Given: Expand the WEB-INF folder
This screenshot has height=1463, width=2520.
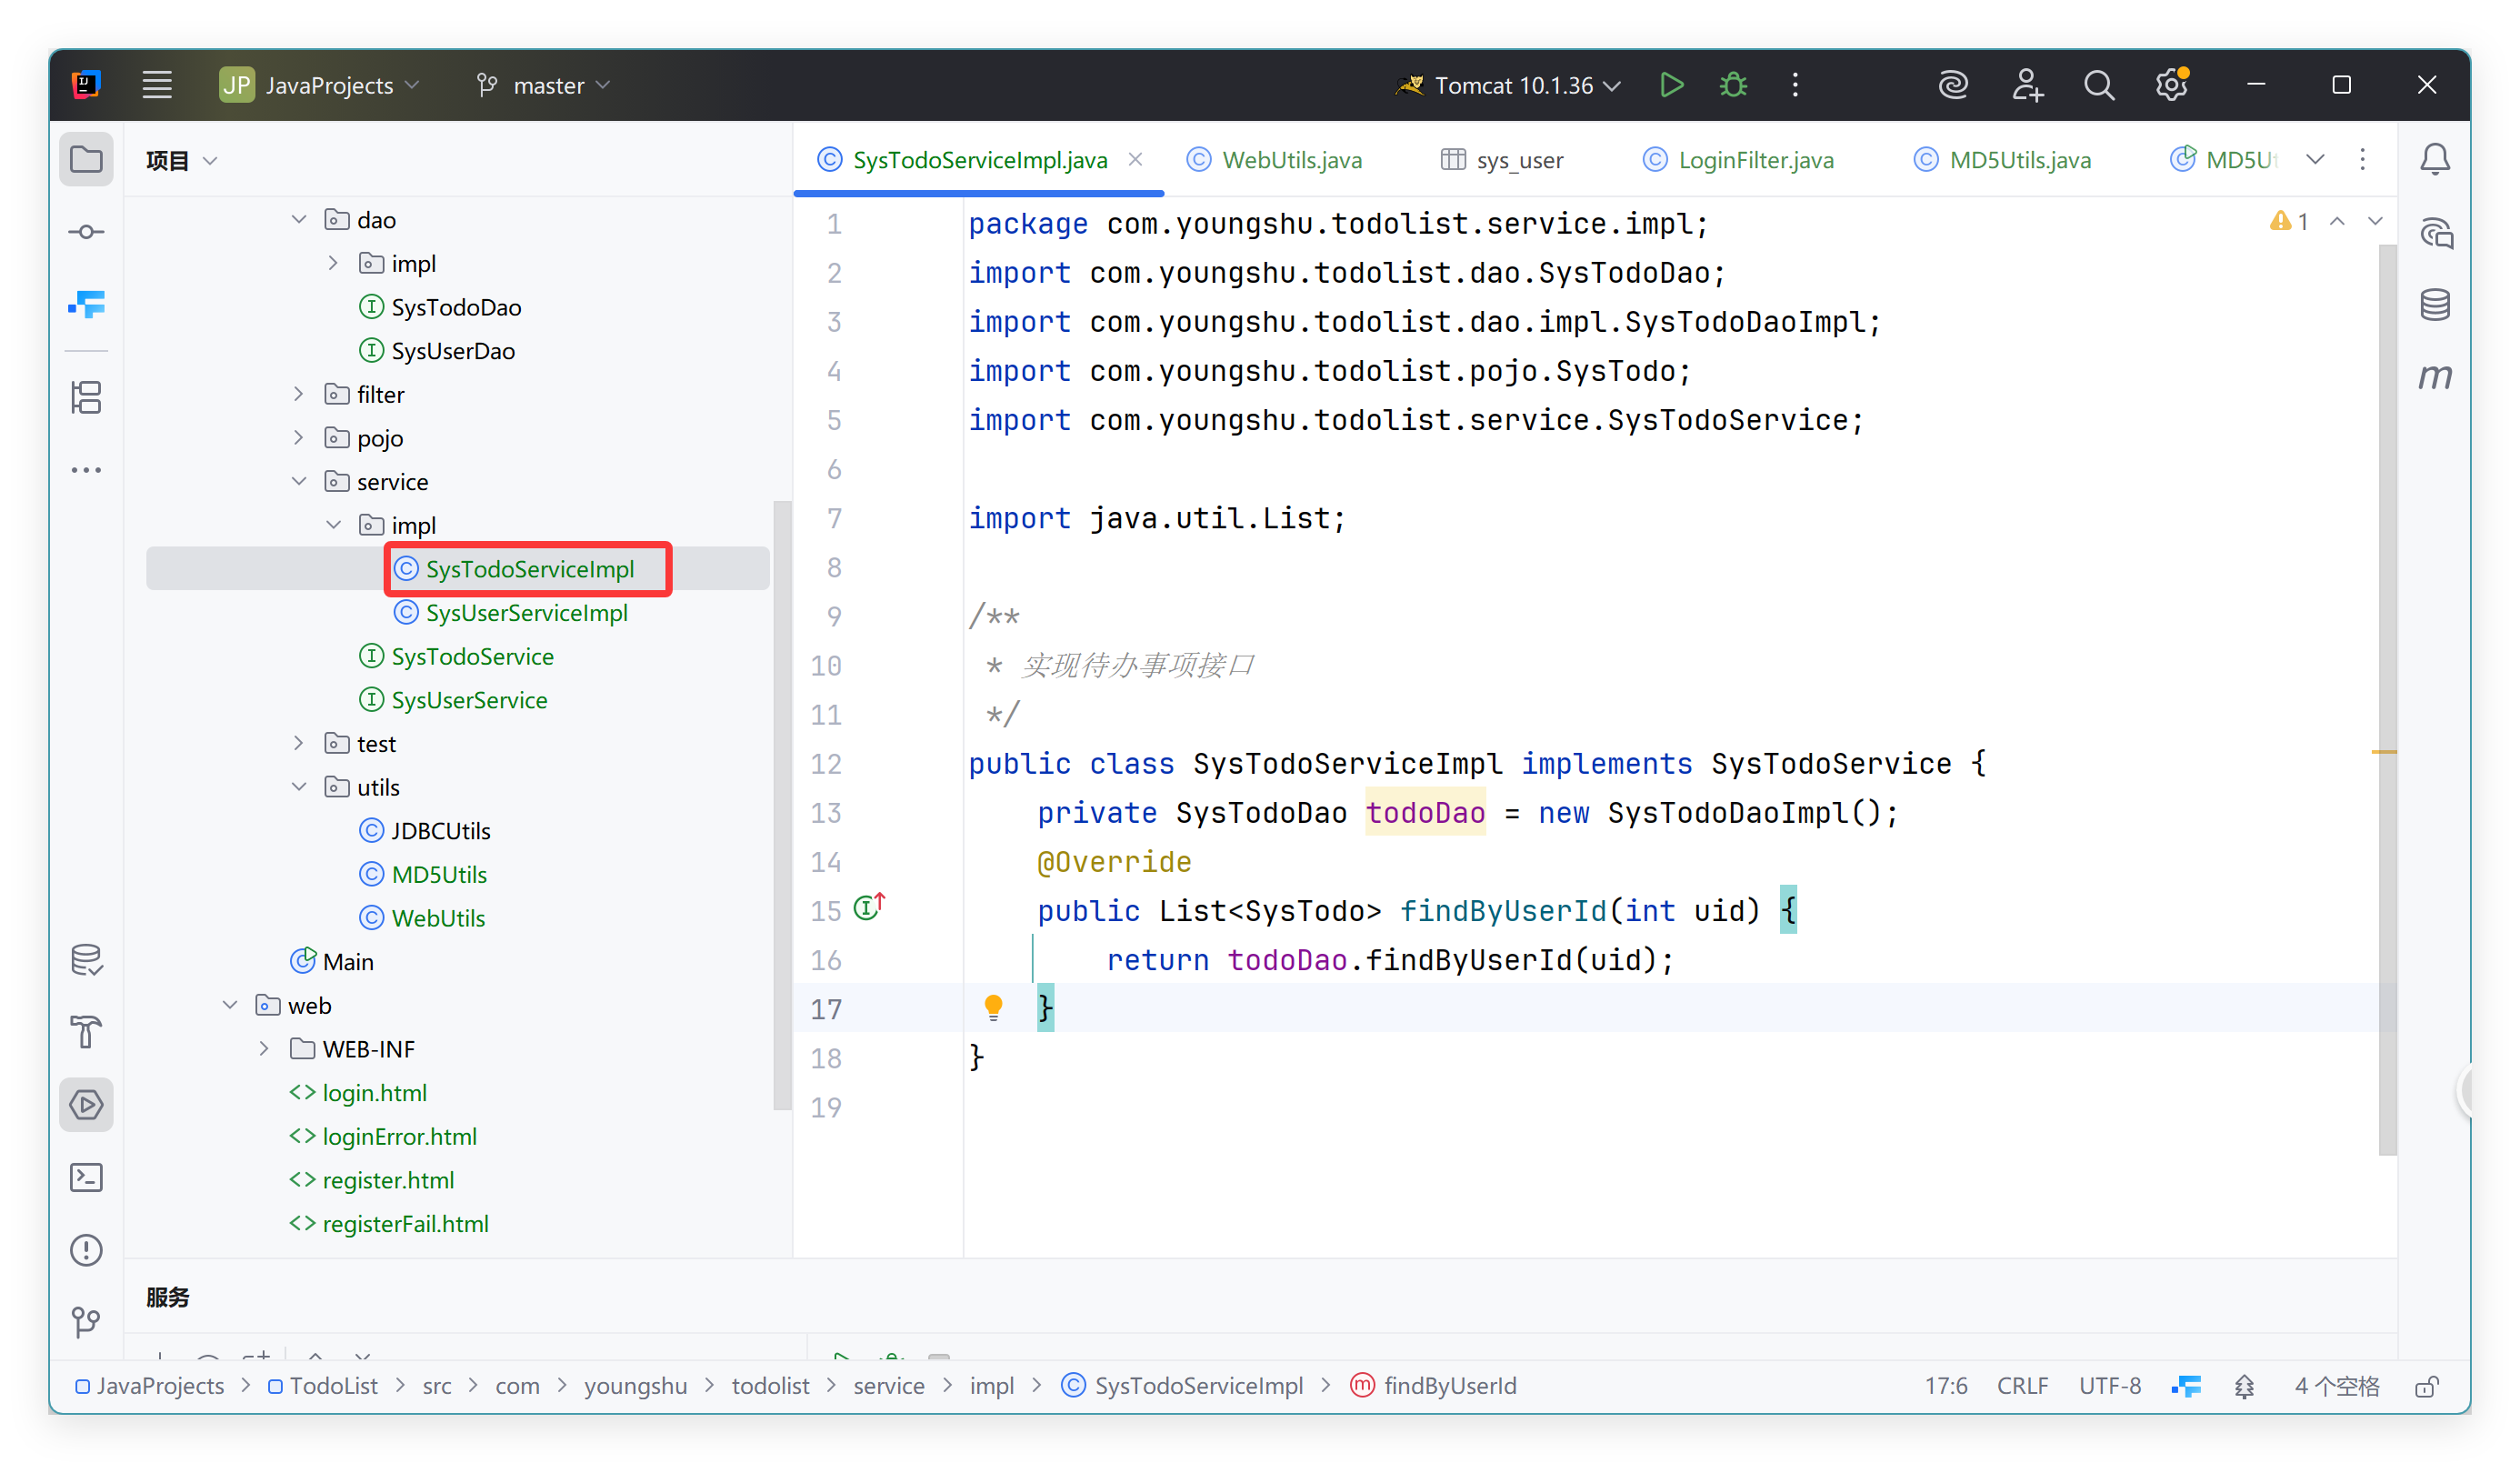Looking at the screenshot, I should tap(264, 1049).
